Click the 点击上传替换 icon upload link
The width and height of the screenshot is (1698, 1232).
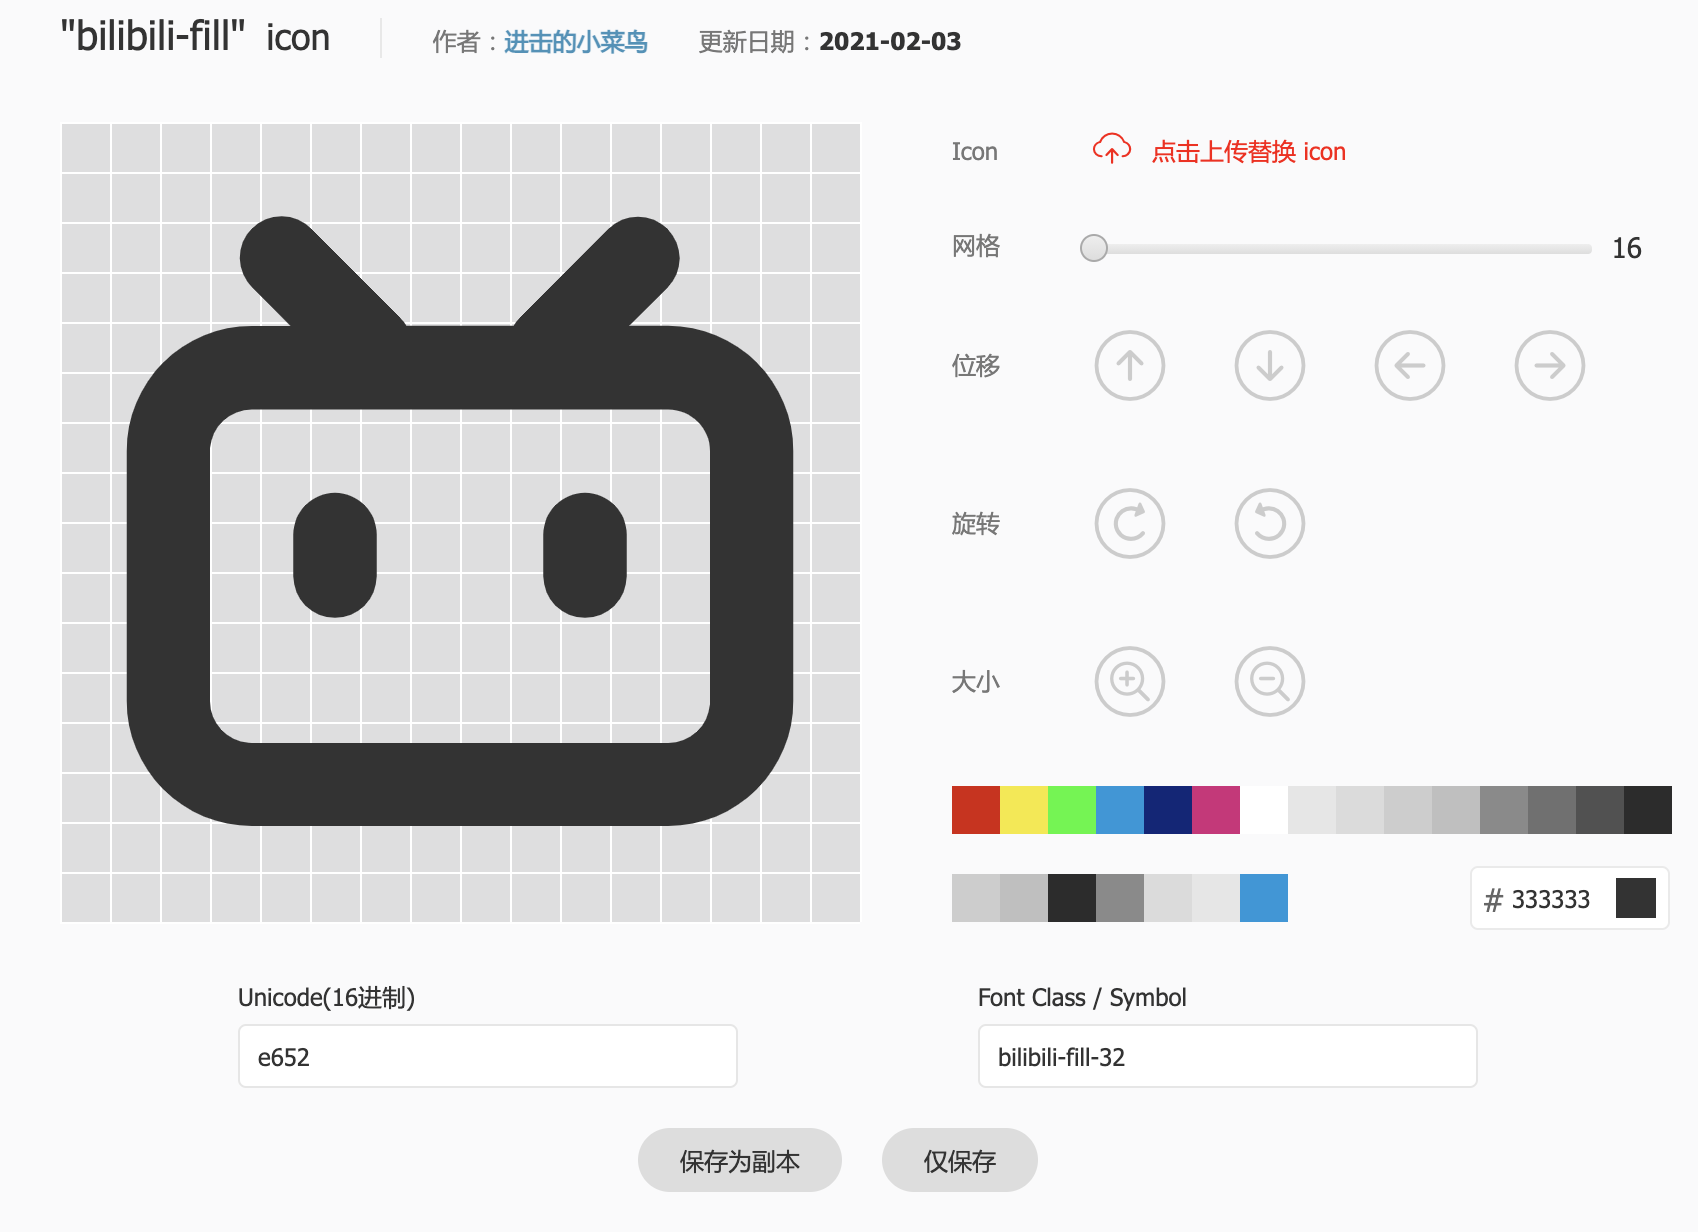1249,152
